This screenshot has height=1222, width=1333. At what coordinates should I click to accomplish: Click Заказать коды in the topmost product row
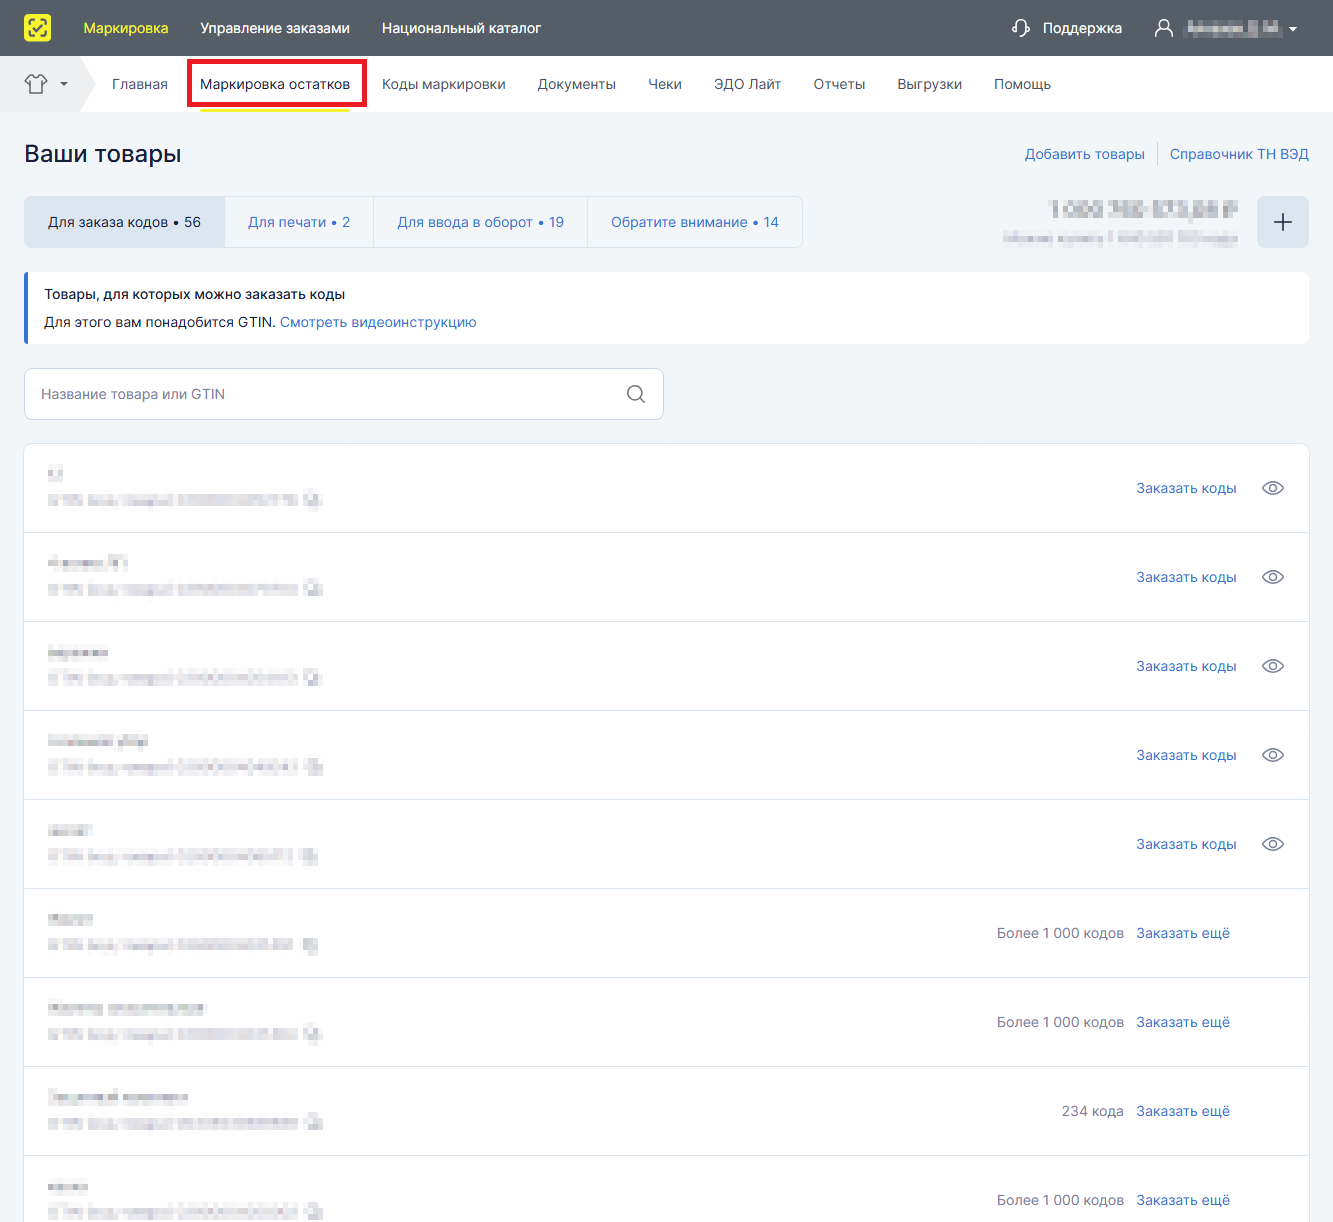click(1186, 488)
